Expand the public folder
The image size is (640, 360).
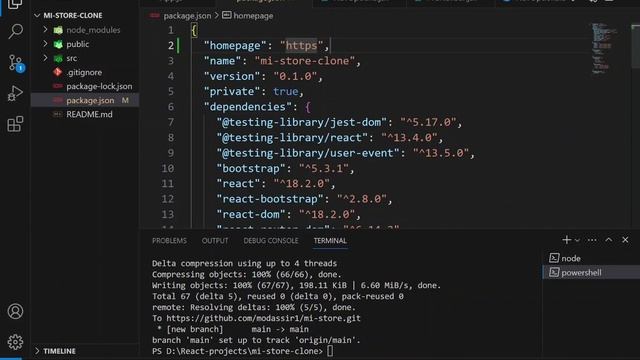click(45, 44)
